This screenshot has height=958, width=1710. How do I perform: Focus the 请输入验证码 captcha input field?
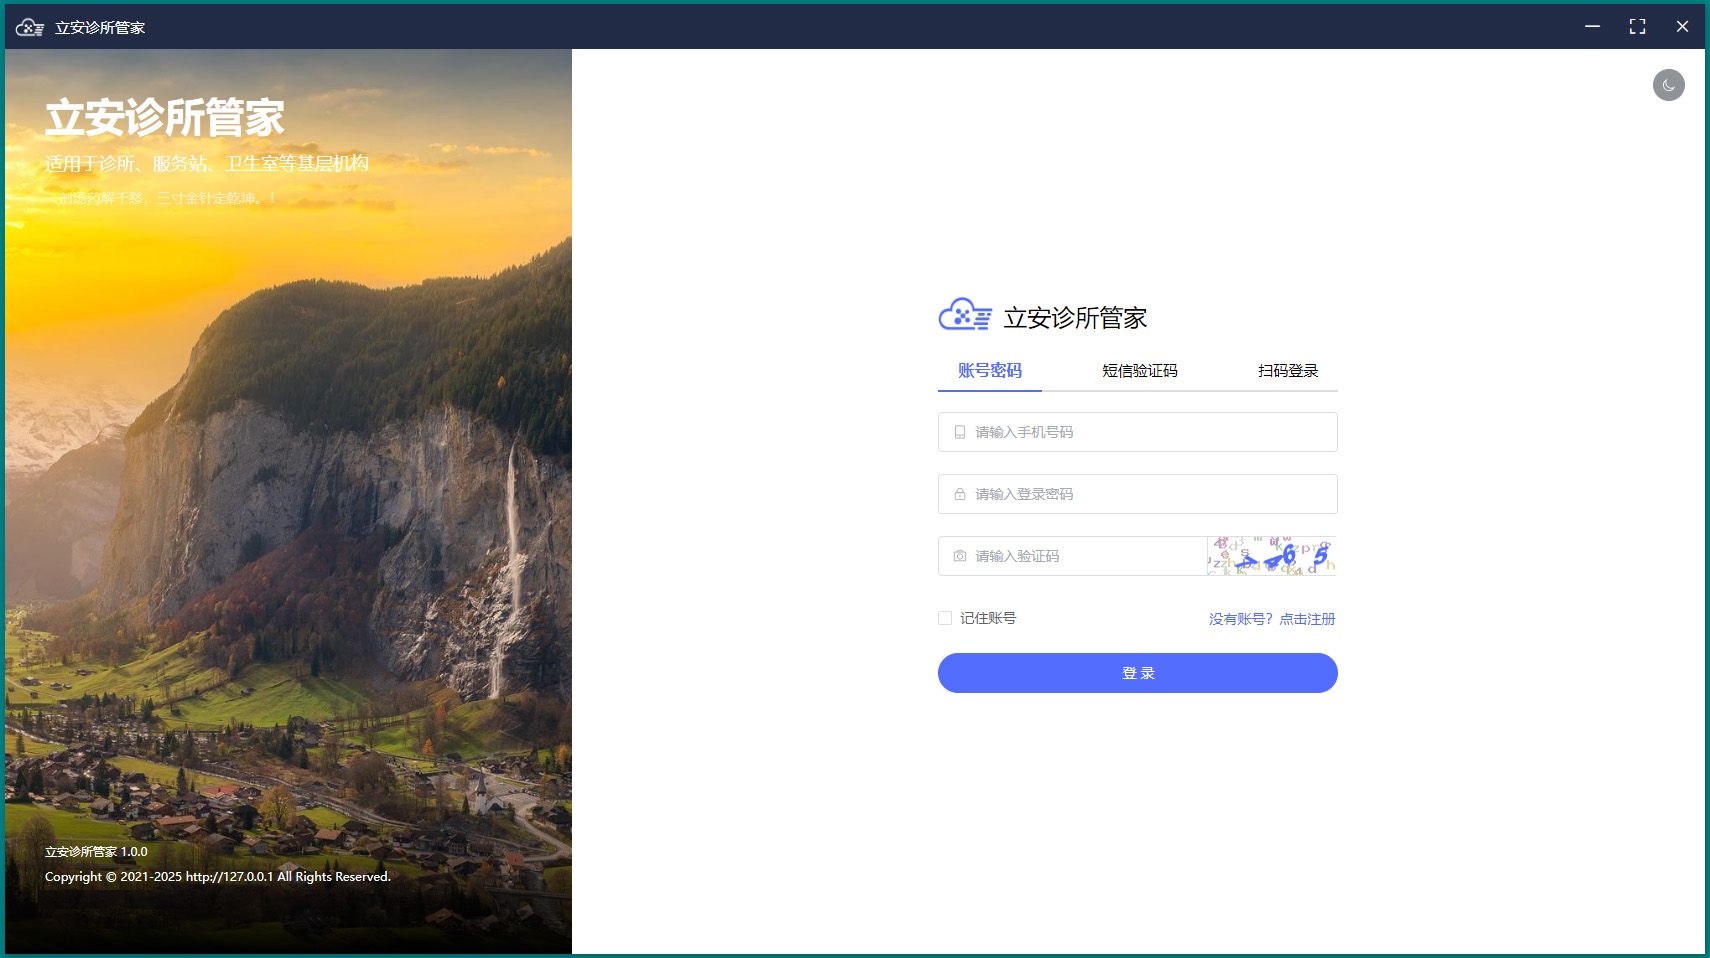pos(1072,556)
